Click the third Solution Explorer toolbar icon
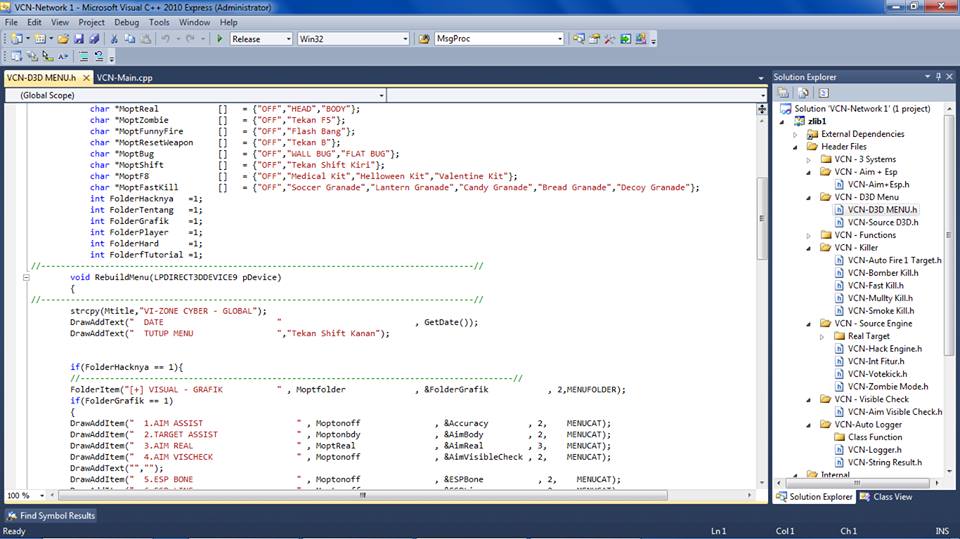The height and width of the screenshot is (539, 960). [x=823, y=92]
